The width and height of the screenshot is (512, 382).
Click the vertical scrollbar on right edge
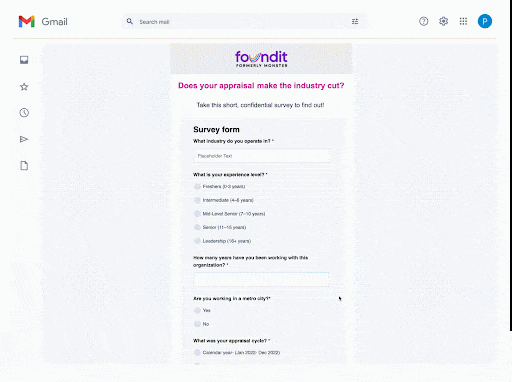[x=510, y=165]
